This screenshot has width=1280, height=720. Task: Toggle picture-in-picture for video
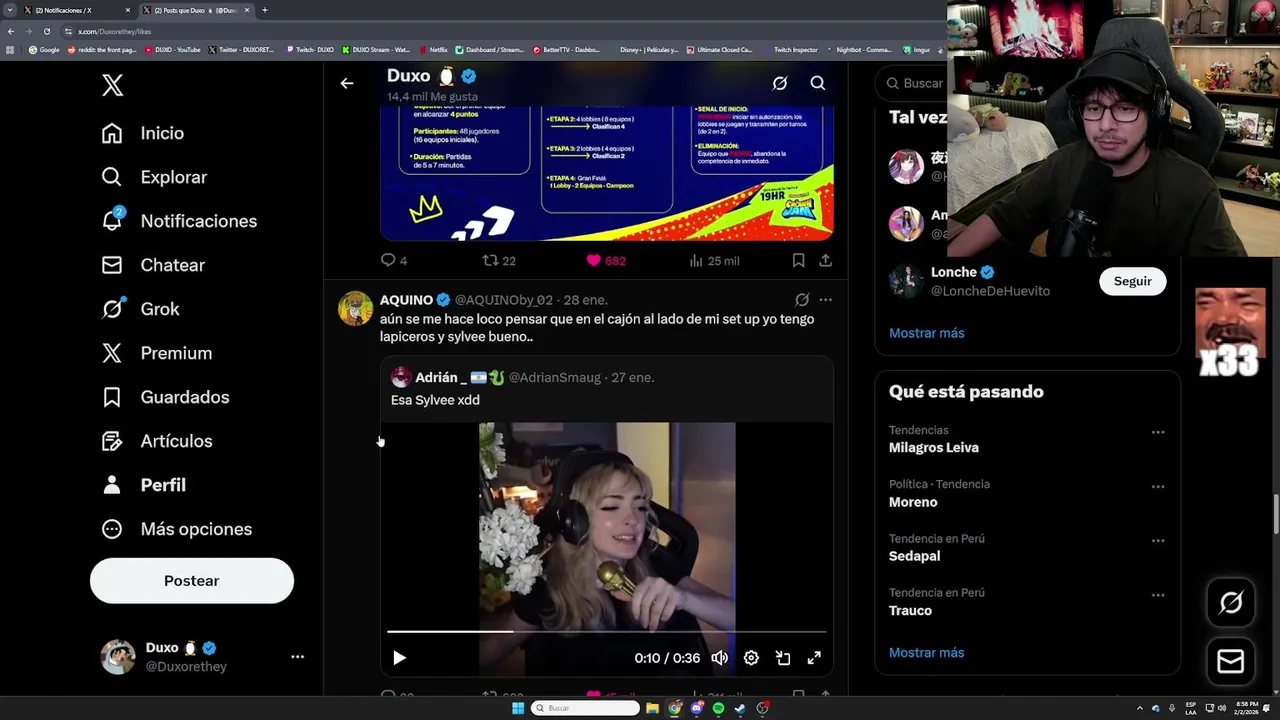click(x=783, y=658)
